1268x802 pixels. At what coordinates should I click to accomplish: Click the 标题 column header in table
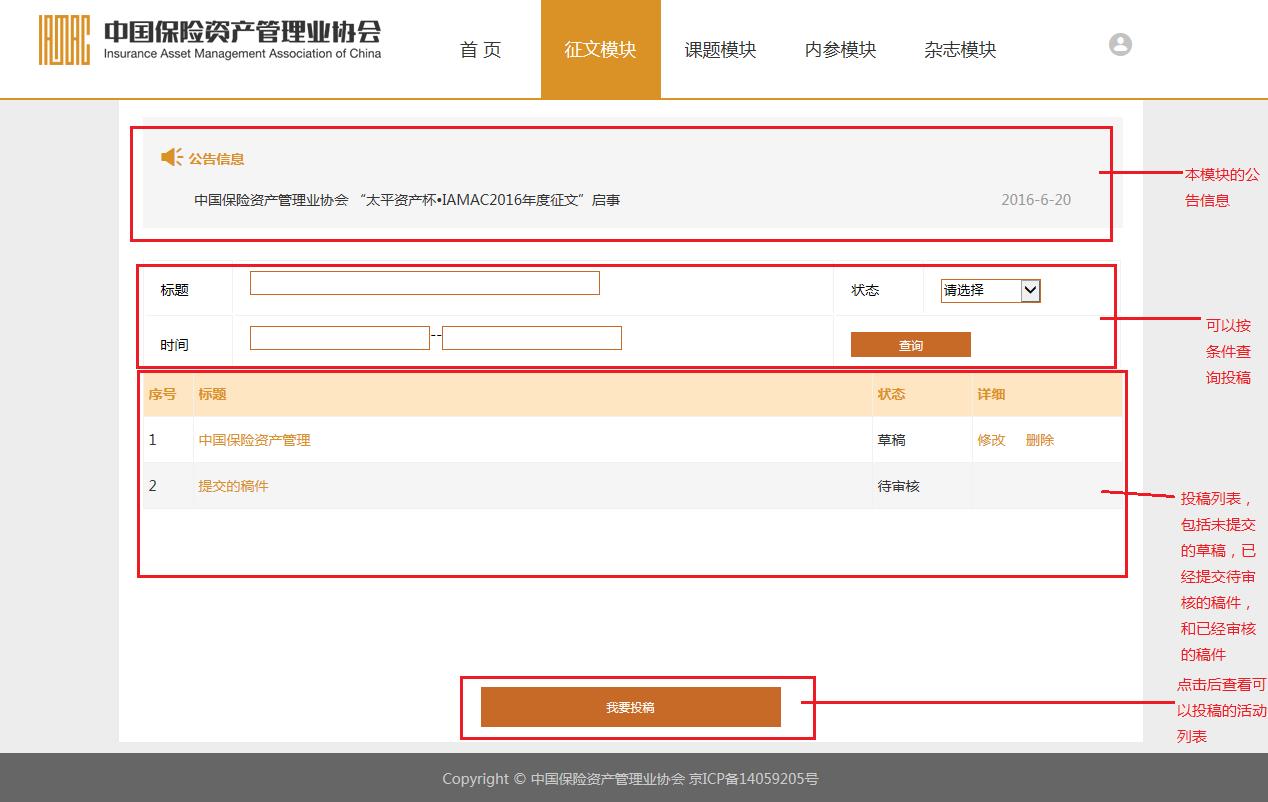click(212, 394)
